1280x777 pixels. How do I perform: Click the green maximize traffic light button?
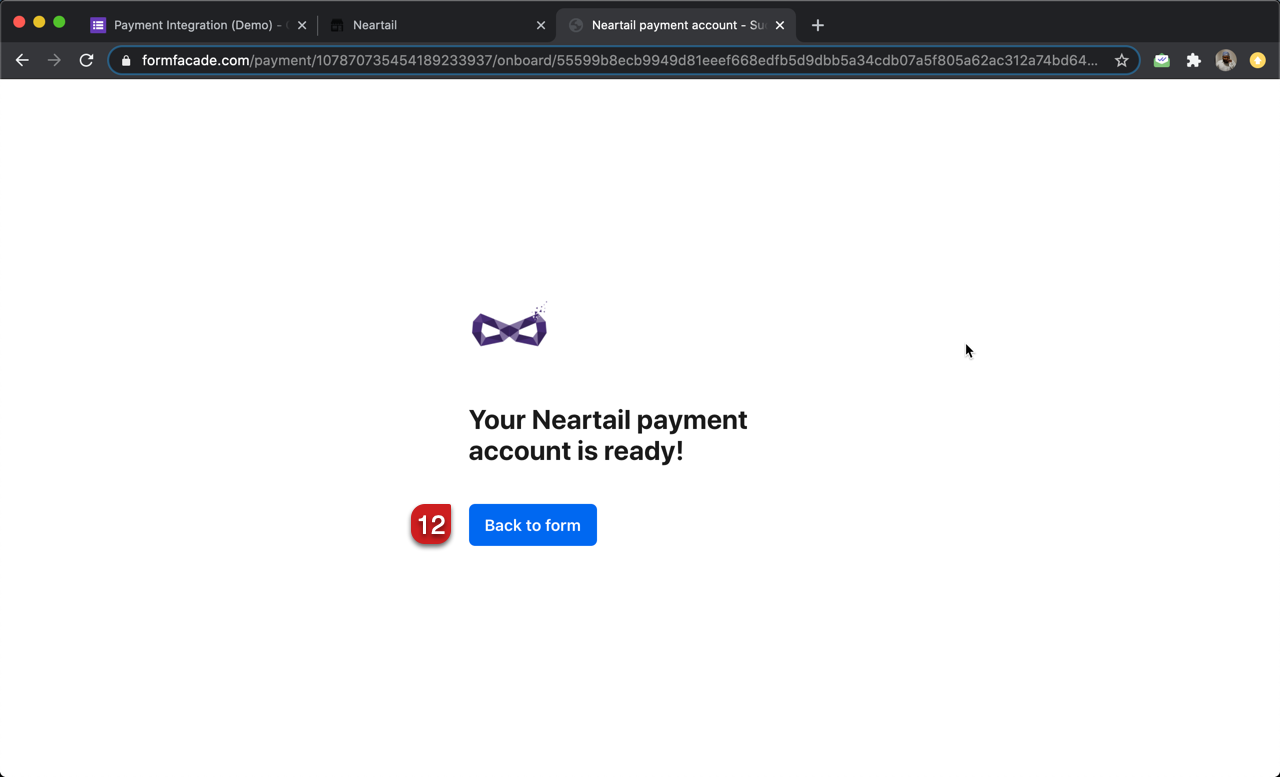click(59, 20)
